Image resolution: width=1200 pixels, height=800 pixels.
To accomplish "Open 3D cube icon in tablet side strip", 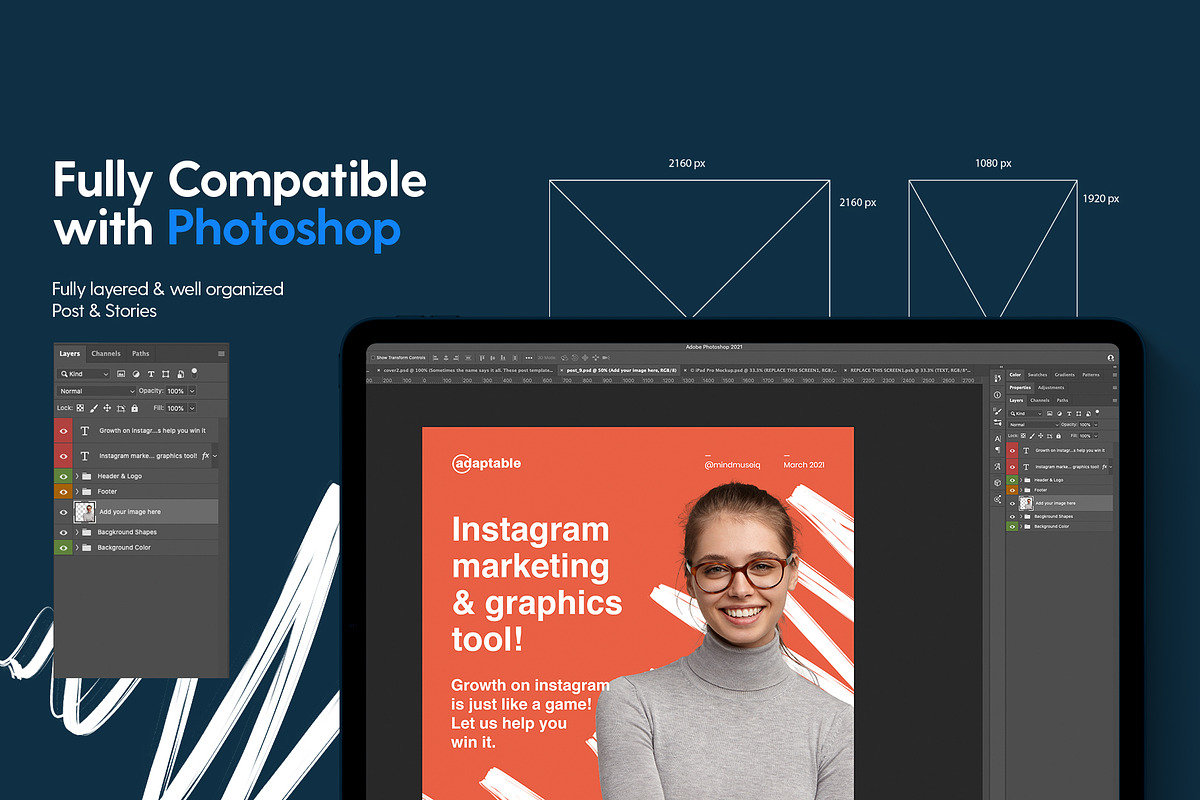I will tap(997, 482).
